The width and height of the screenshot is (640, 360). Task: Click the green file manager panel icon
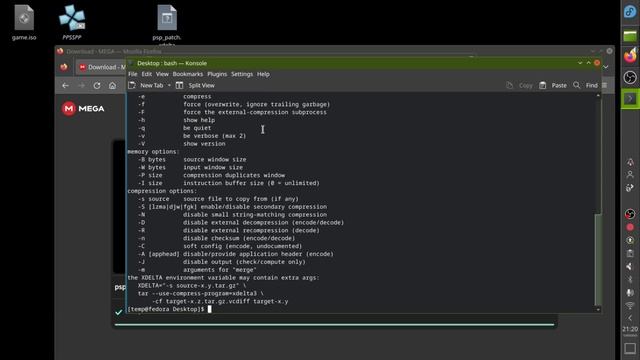(630, 36)
